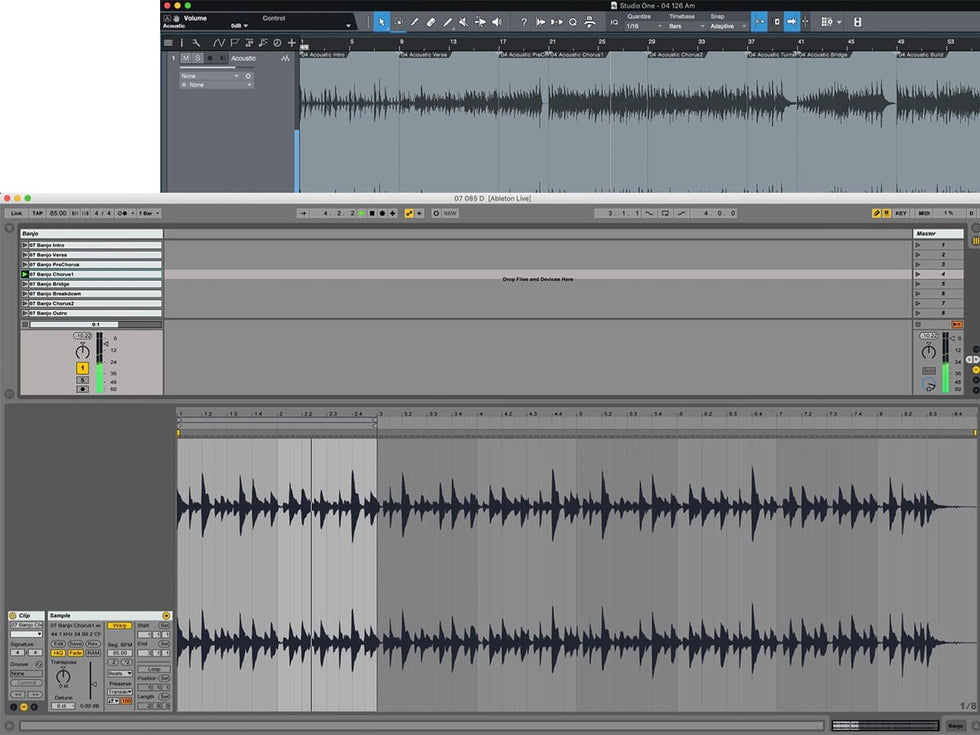The height and width of the screenshot is (735, 980).
Task: Click the Record button in Ableton transport
Action: point(382,213)
